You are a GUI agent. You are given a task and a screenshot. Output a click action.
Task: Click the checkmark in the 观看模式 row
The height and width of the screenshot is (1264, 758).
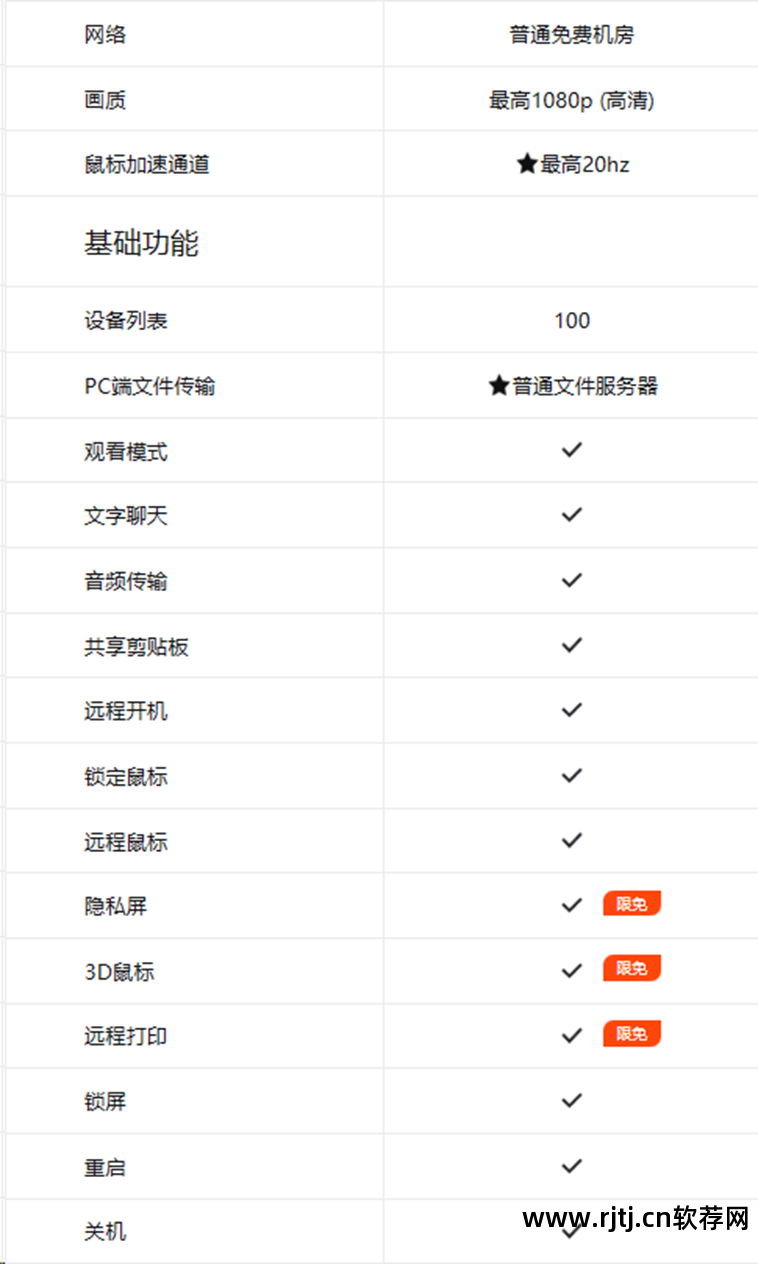(571, 450)
